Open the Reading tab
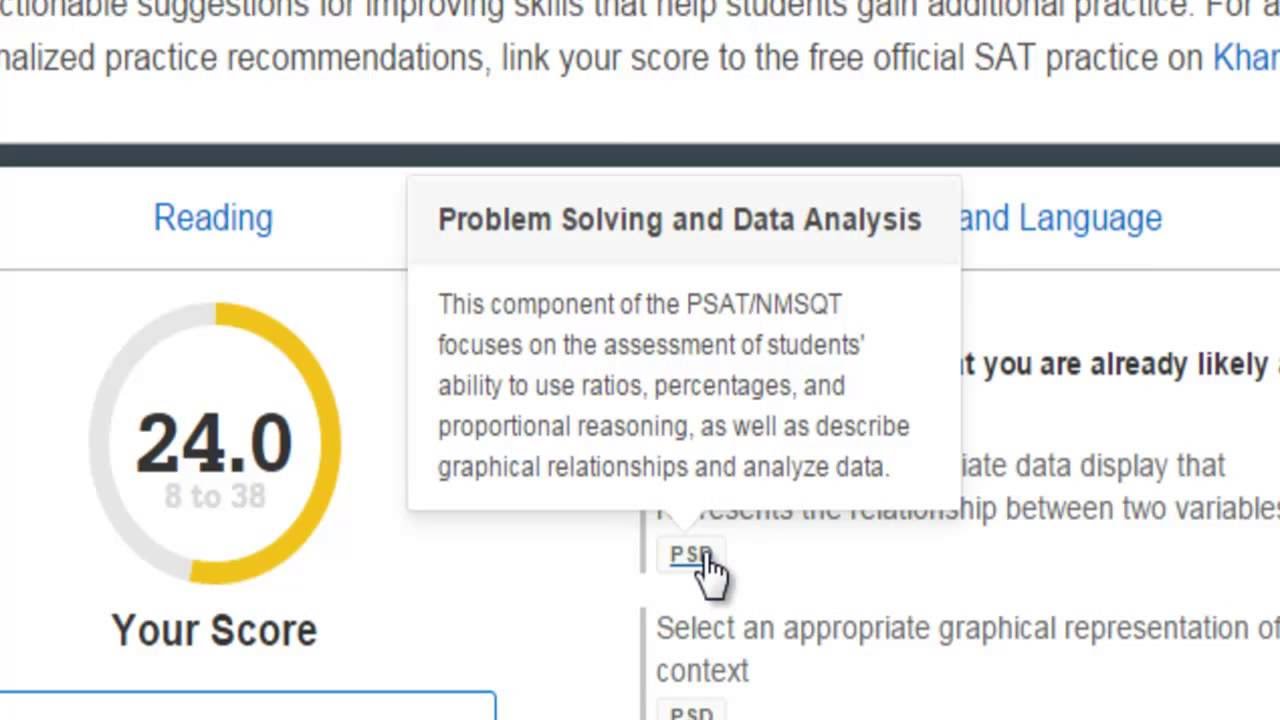This screenshot has height=720, width=1280. (x=212, y=218)
